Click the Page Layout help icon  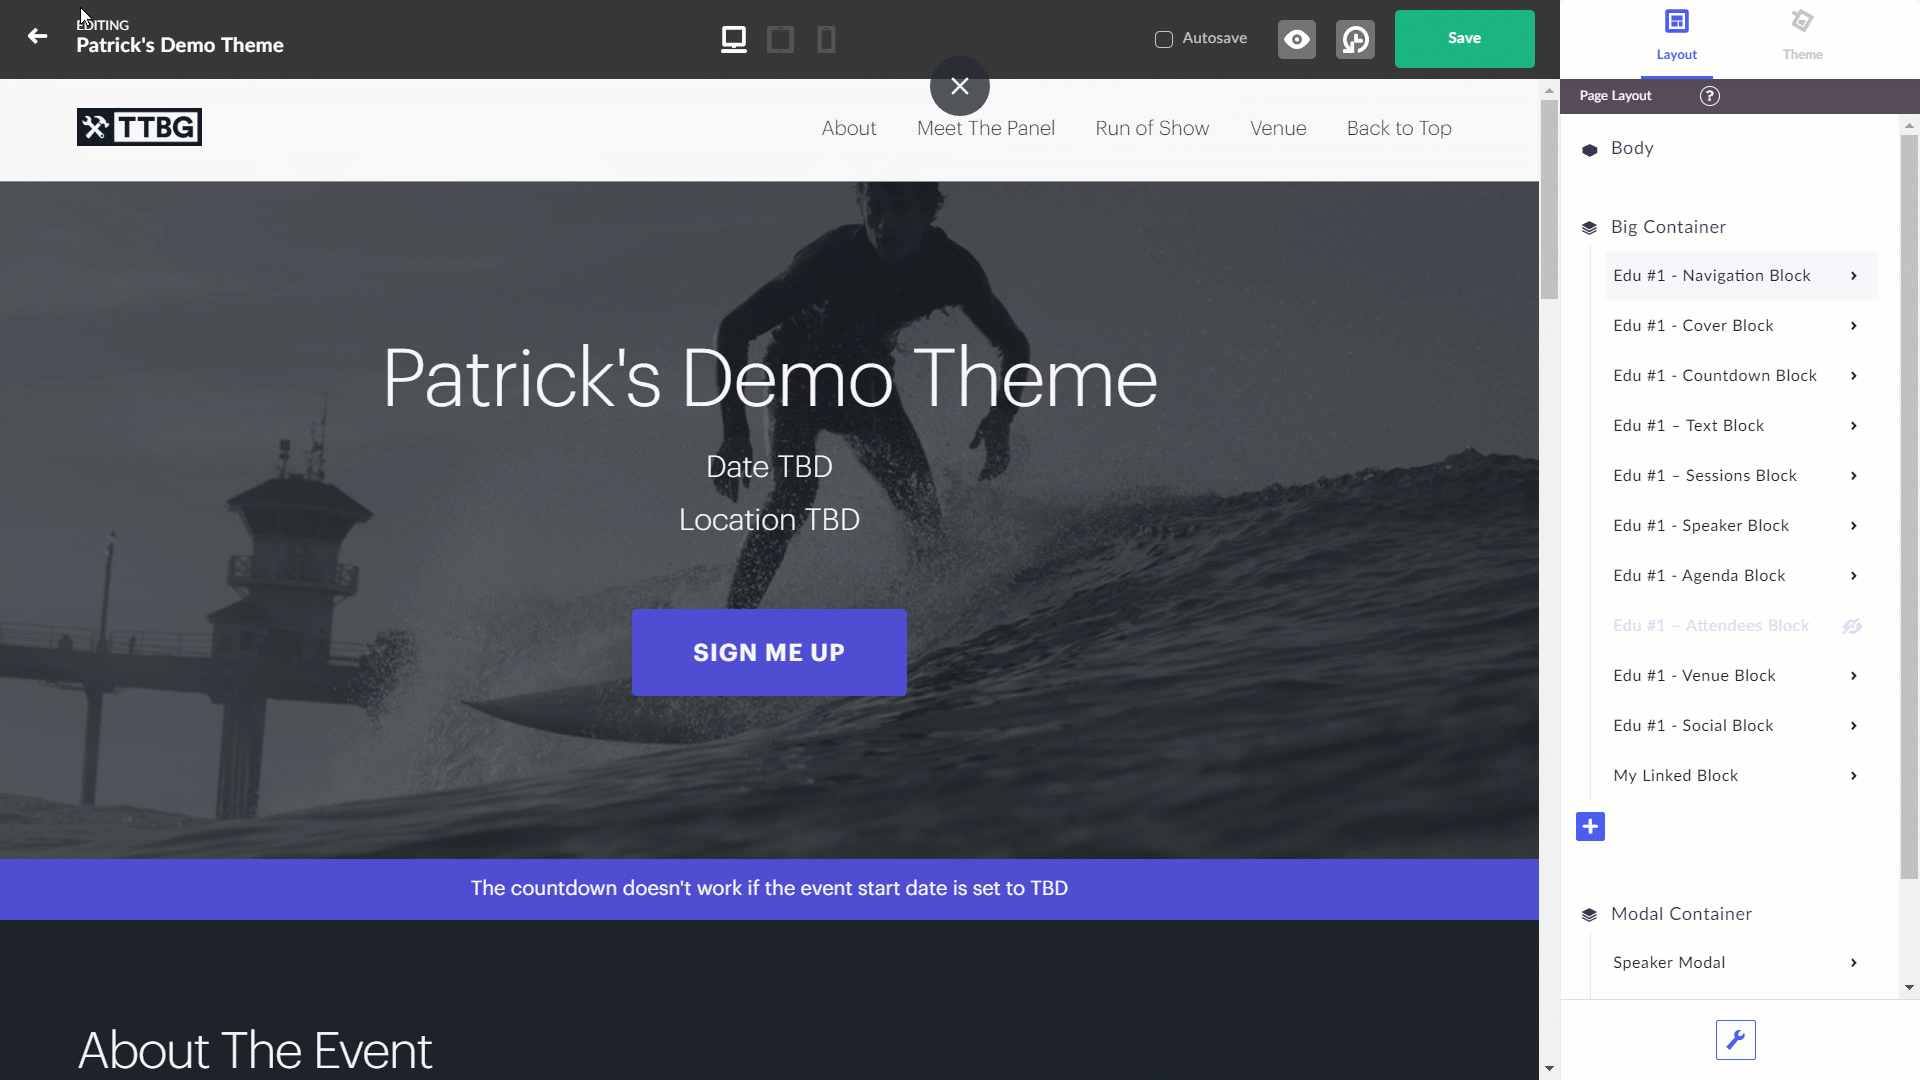coord(1710,96)
